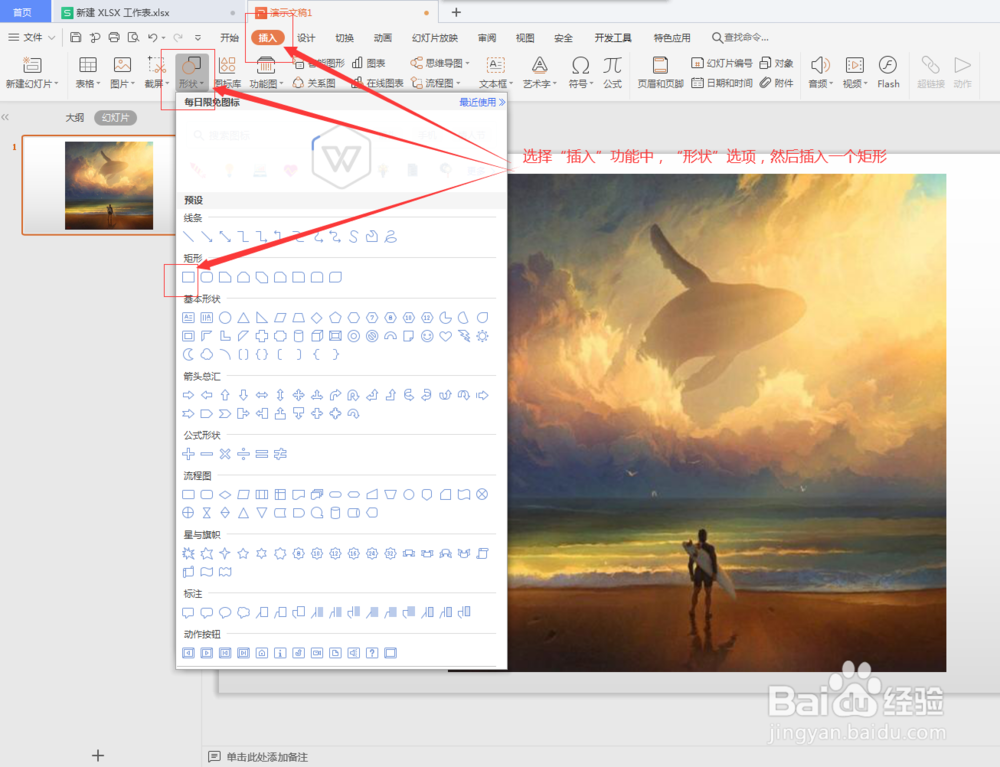Click the Redo arrow icon
The height and width of the screenshot is (767, 1000).
pyautogui.click(x=178, y=38)
